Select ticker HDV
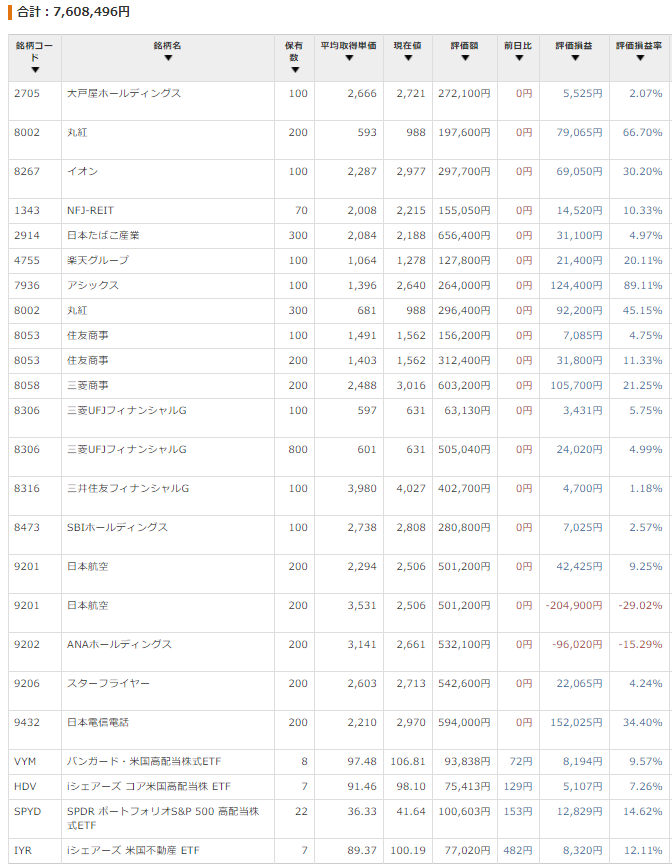The width and height of the screenshot is (672, 865). tap(25, 787)
